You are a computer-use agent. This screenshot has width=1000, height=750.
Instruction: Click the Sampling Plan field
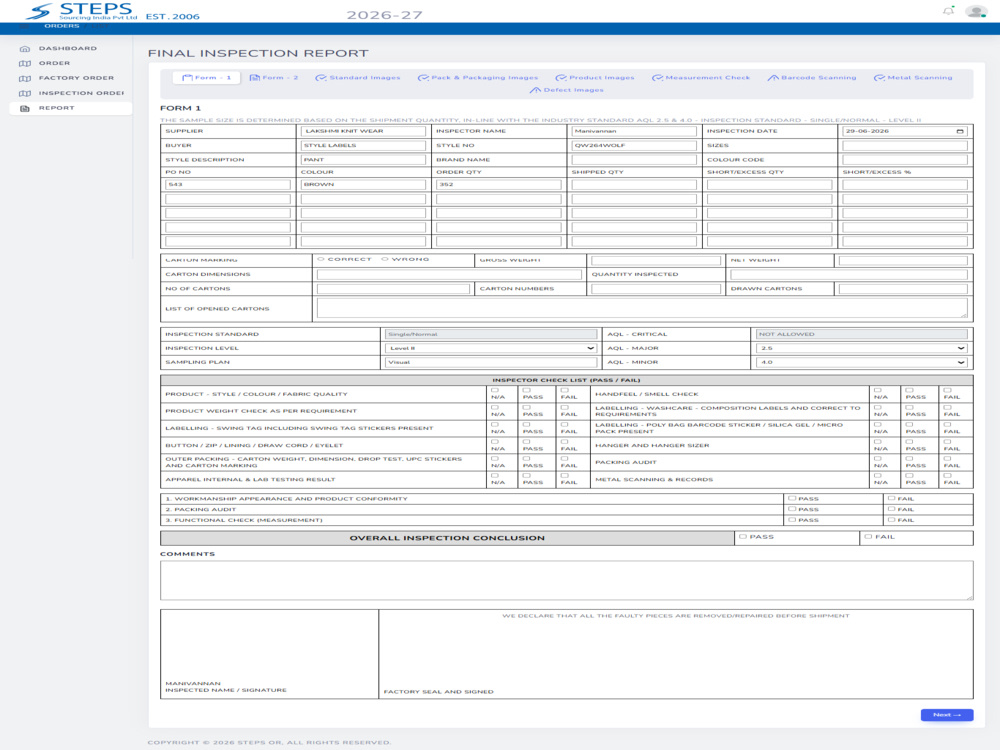point(490,362)
